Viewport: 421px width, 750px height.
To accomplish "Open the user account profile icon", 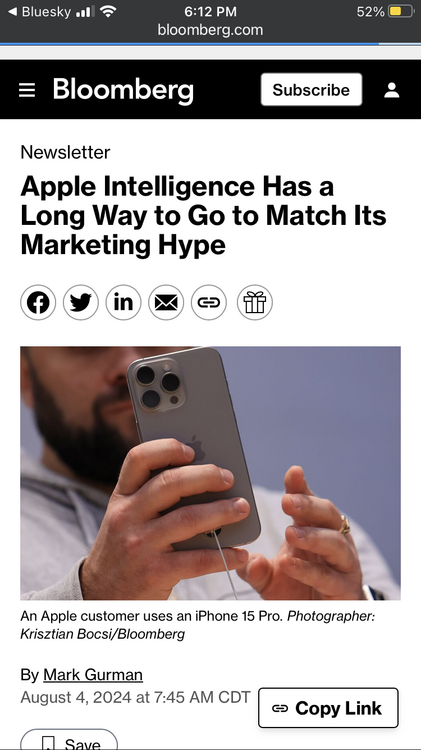I will click(x=392, y=90).
